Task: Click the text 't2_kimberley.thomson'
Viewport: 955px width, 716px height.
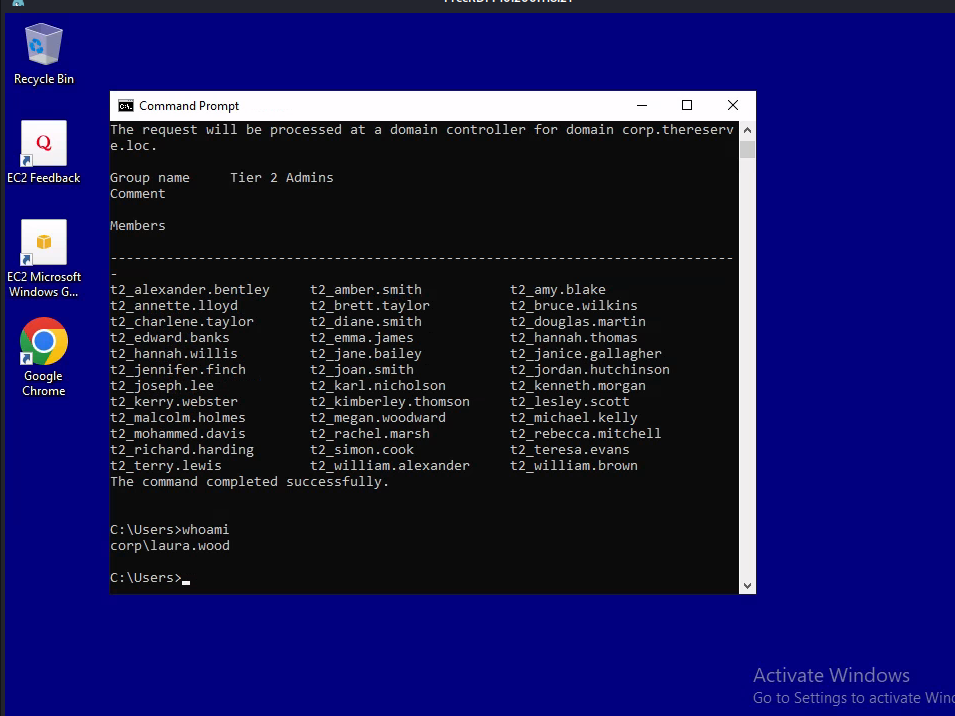Action: coord(390,402)
